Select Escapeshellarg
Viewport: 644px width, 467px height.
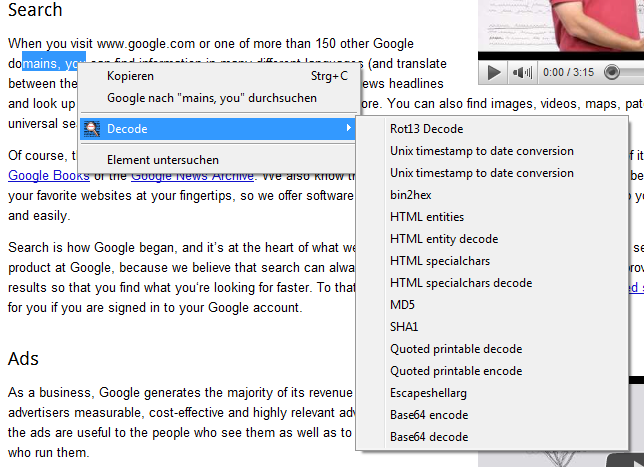492,393
